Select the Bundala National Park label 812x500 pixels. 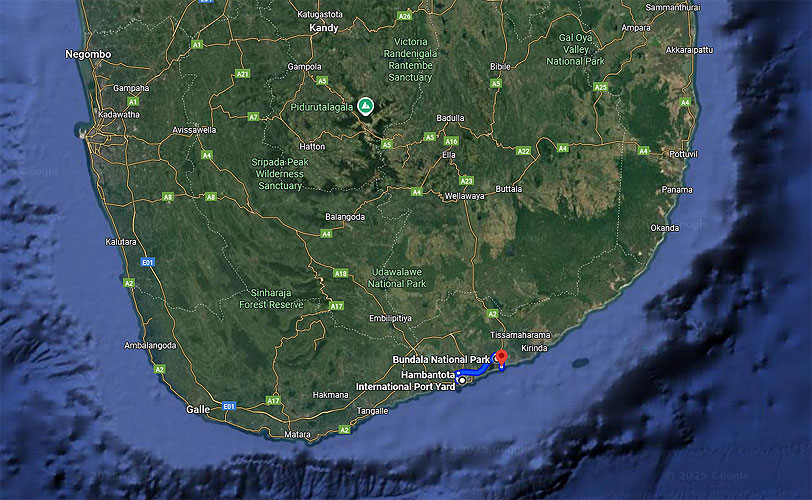(x=441, y=359)
